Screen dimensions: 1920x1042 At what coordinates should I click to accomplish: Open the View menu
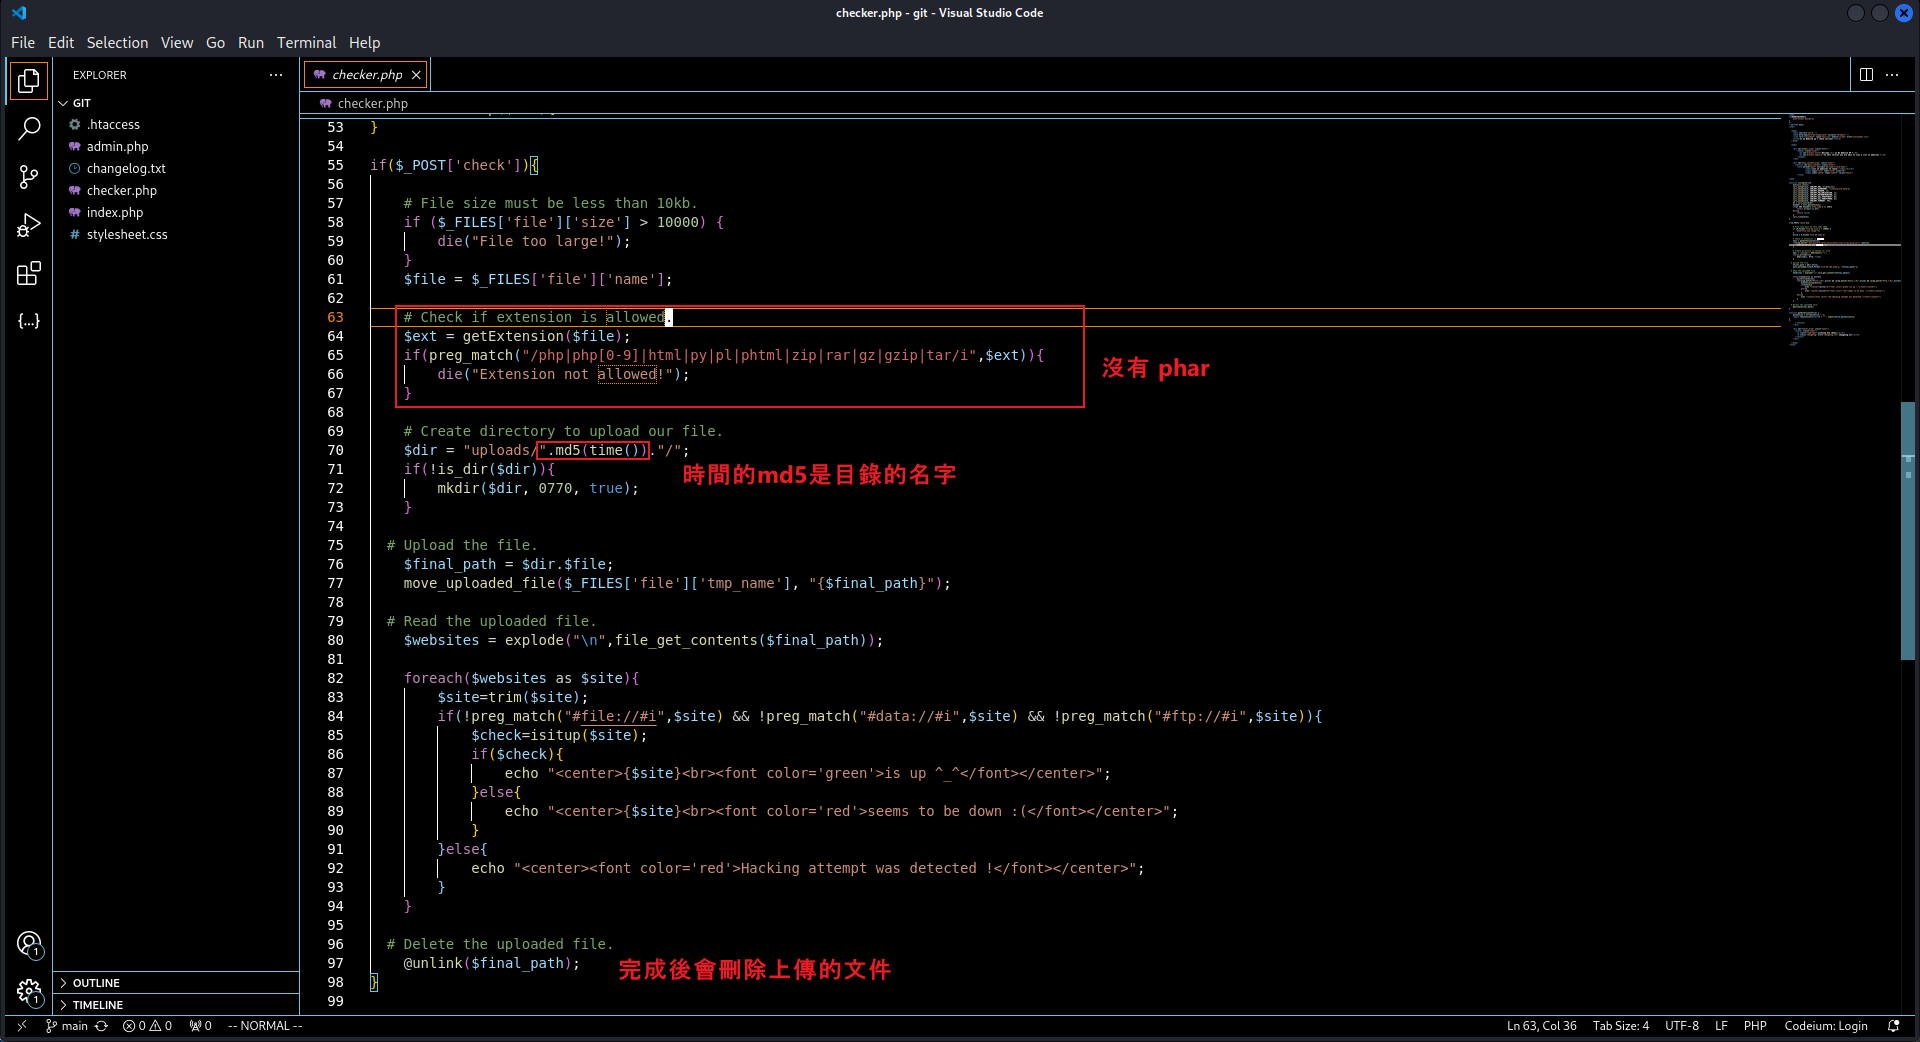(x=177, y=43)
